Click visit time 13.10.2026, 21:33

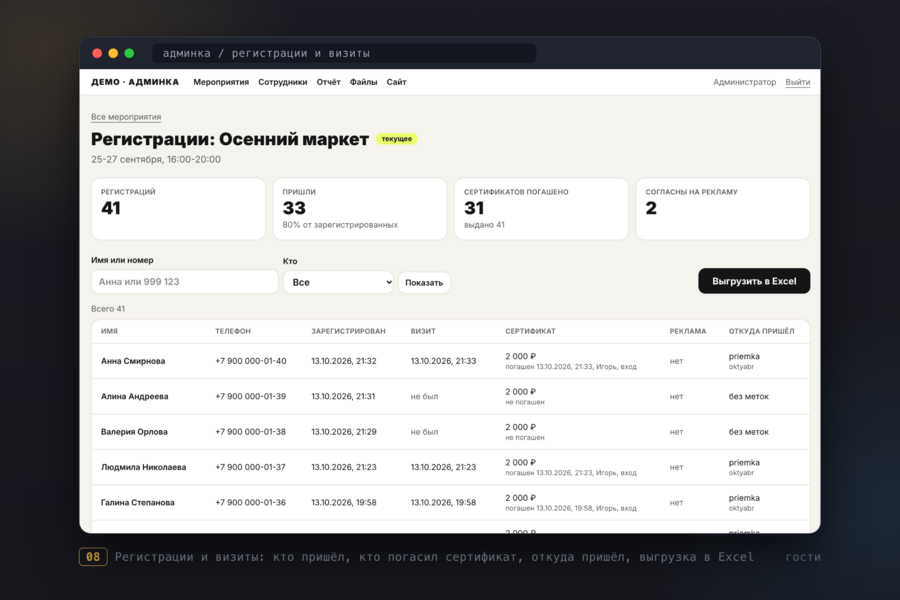coord(443,361)
